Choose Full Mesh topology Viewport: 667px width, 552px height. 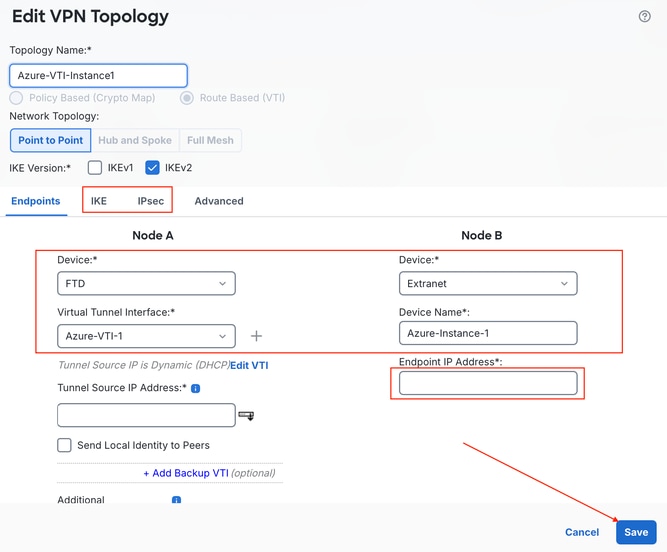(x=210, y=140)
